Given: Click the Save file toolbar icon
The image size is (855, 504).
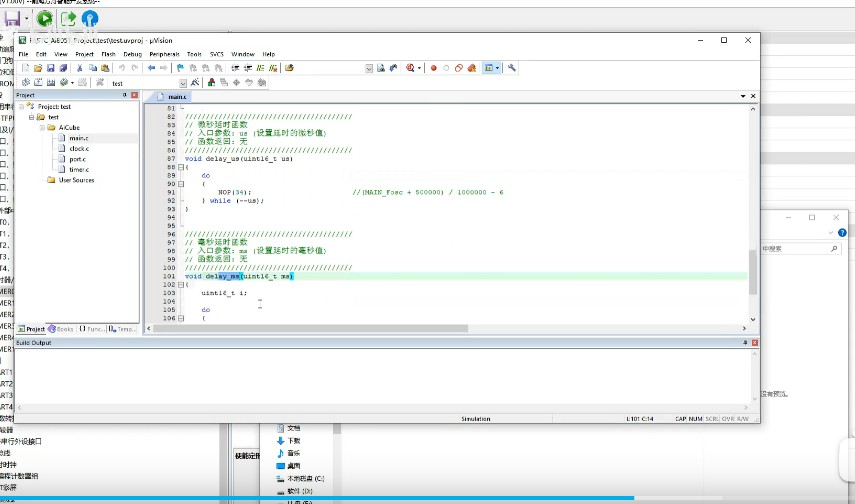Looking at the screenshot, I should click(x=50, y=68).
